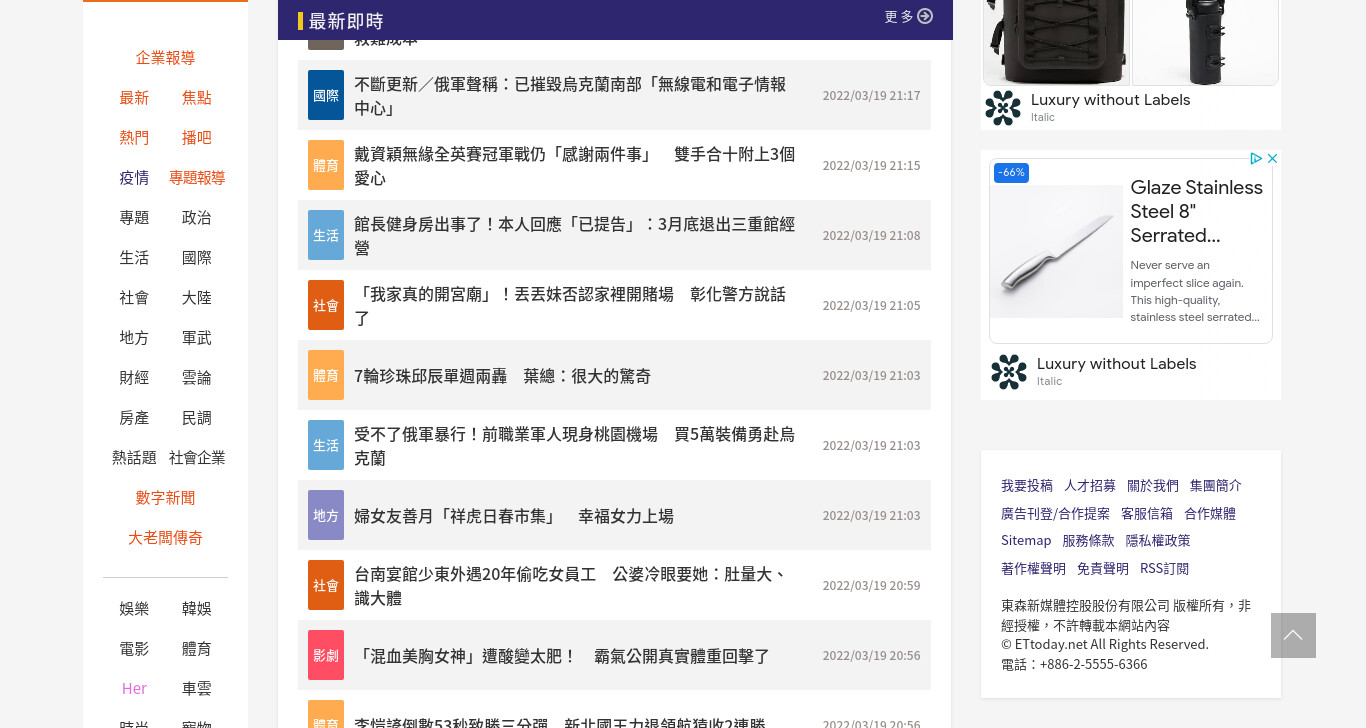Open article about 戴資穎無緣全英賽冠軍戰

click(x=574, y=166)
